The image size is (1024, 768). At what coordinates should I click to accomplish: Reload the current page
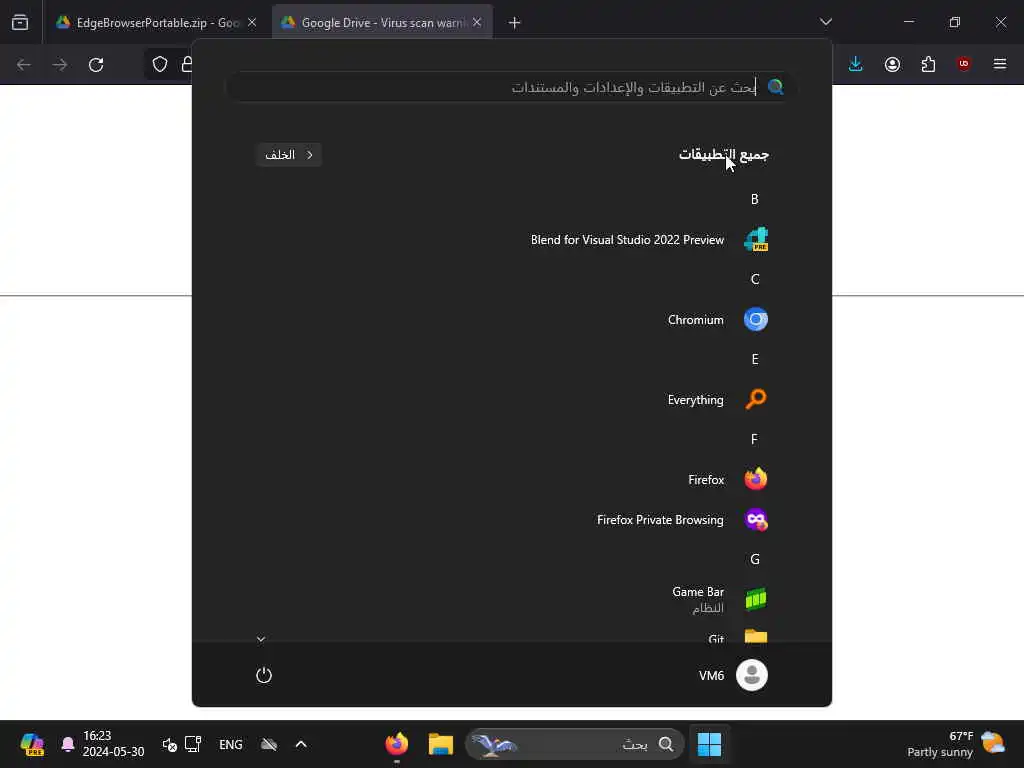[96, 65]
